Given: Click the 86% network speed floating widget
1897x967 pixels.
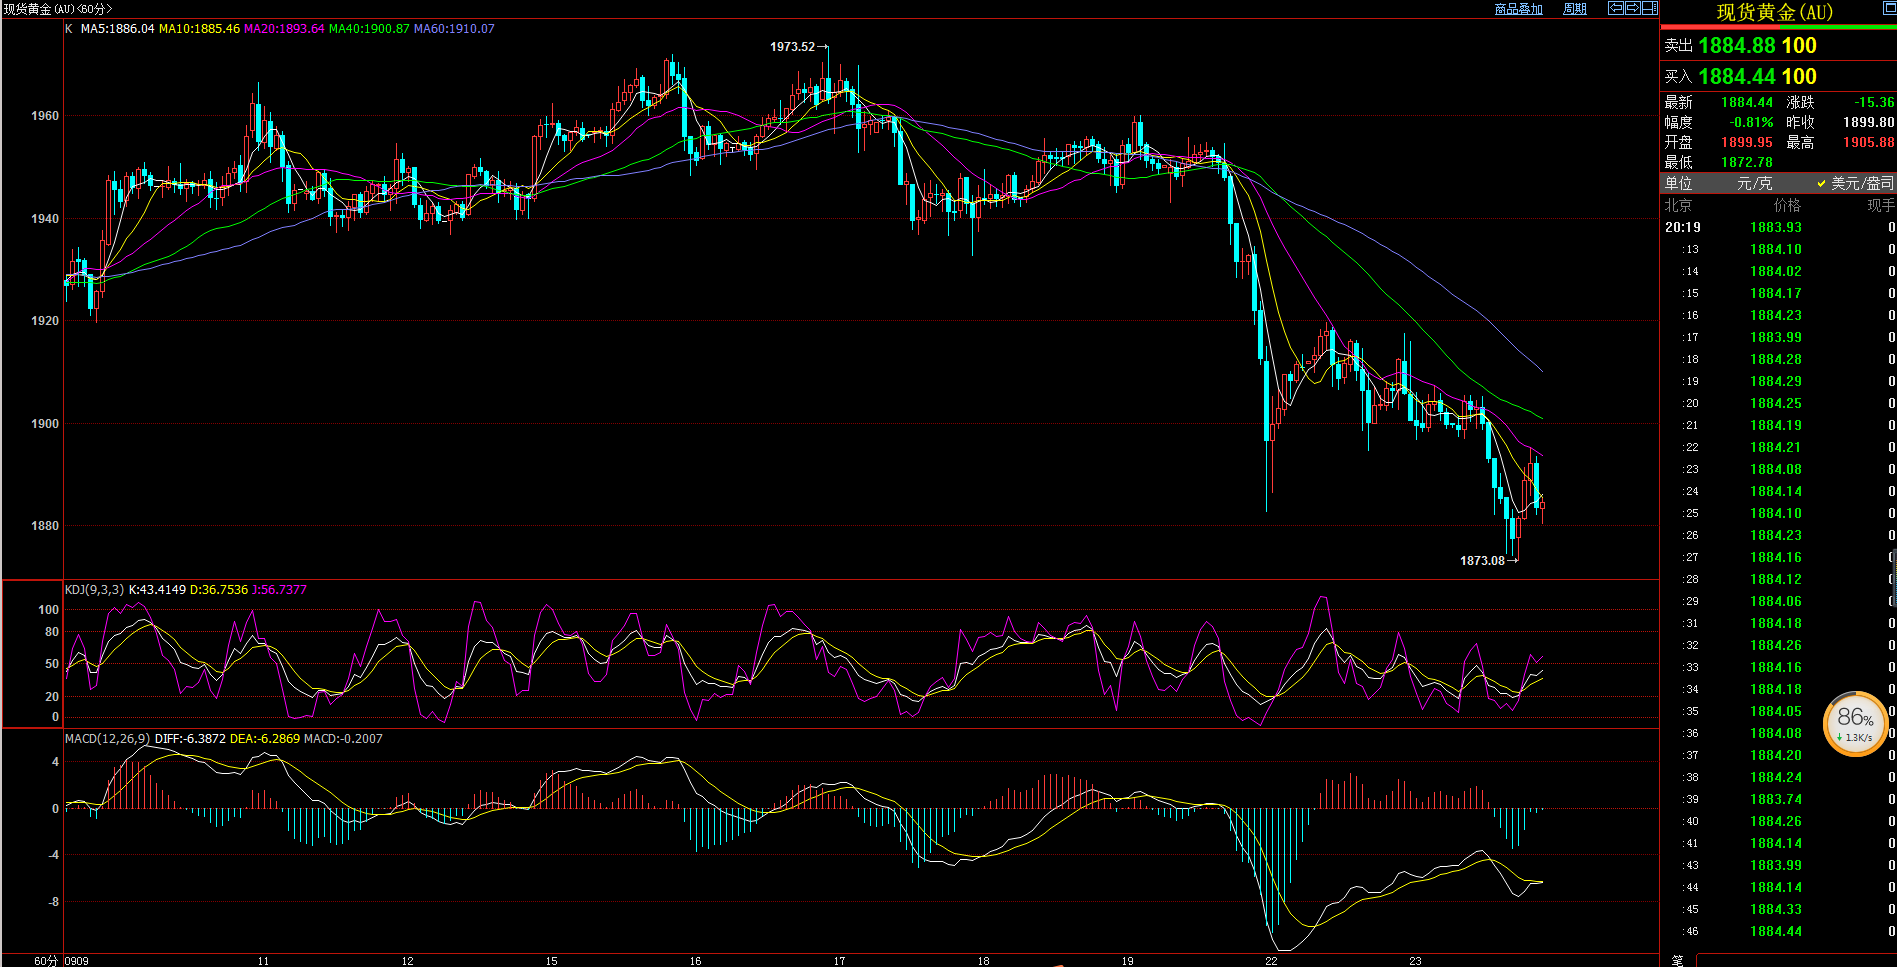Looking at the screenshot, I should (x=1855, y=723).
